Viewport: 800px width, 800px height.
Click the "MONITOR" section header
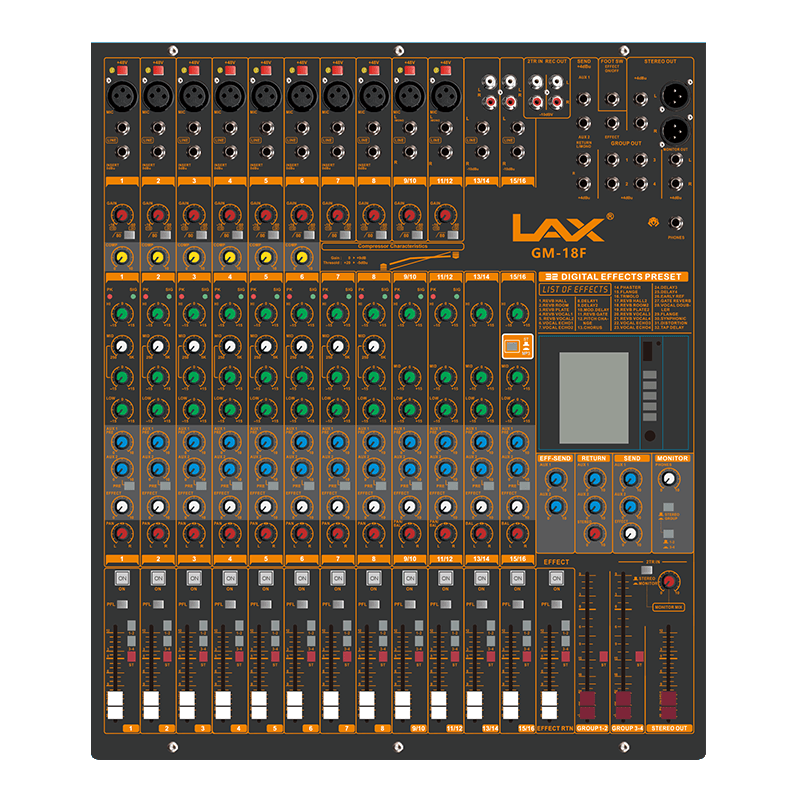pyautogui.click(x=672, y=458)
